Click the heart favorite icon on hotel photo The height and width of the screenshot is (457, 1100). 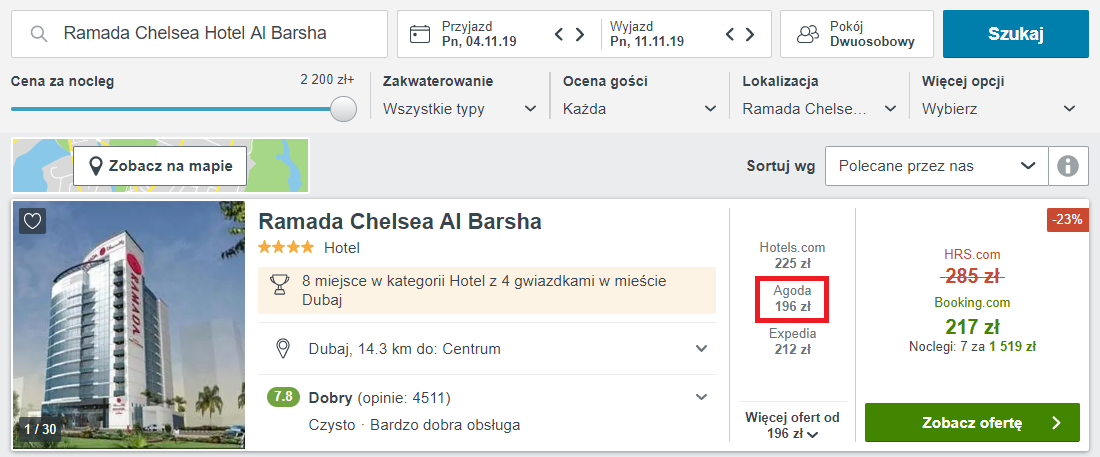[33, 220]
